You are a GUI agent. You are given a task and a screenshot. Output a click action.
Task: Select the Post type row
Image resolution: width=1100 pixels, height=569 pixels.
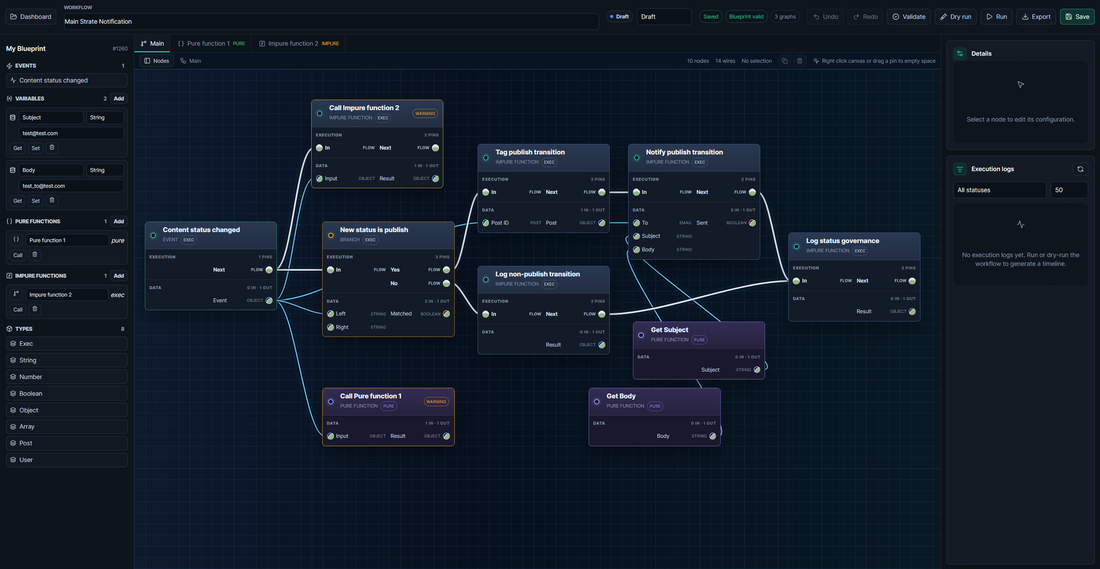[x=67, y=443]
